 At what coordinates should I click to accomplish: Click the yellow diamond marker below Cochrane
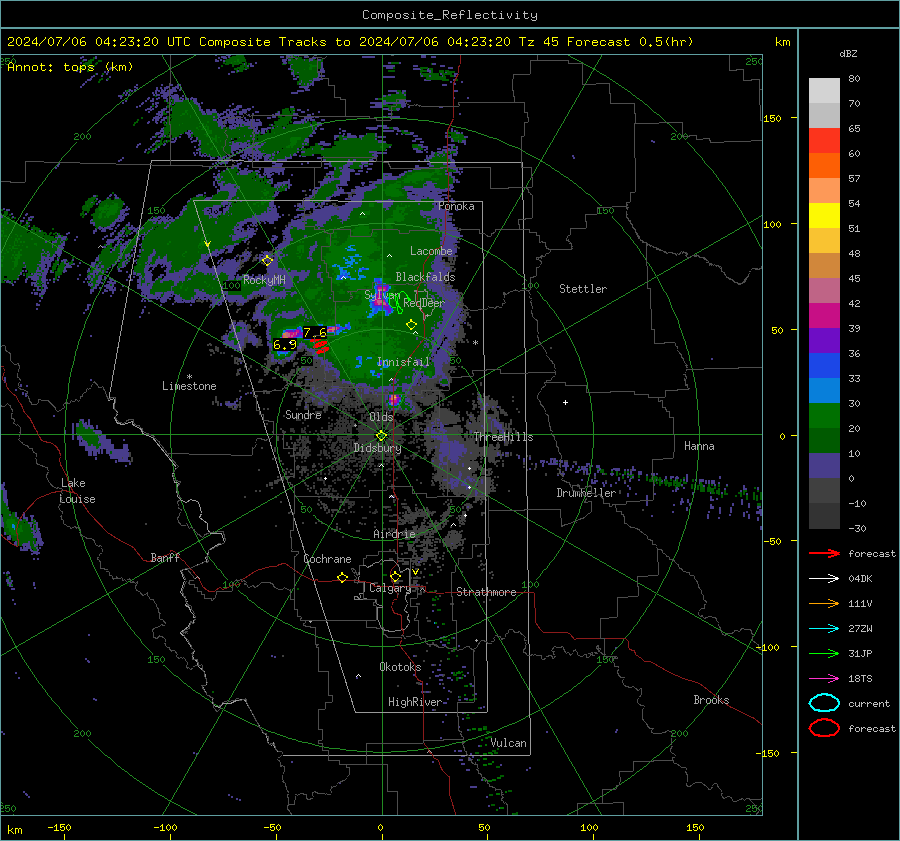[342, 577]
